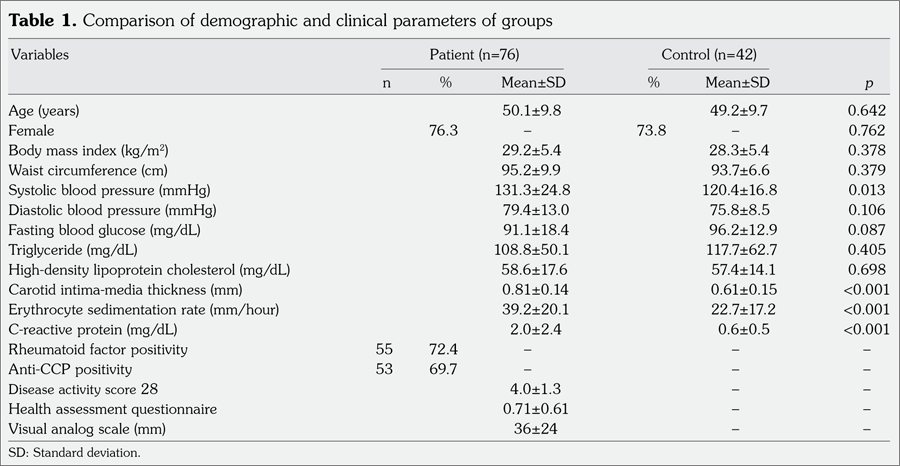This screenshot has height=466, width=900.
Task: Select the italic "p" column header
Action: pos(867,83)
